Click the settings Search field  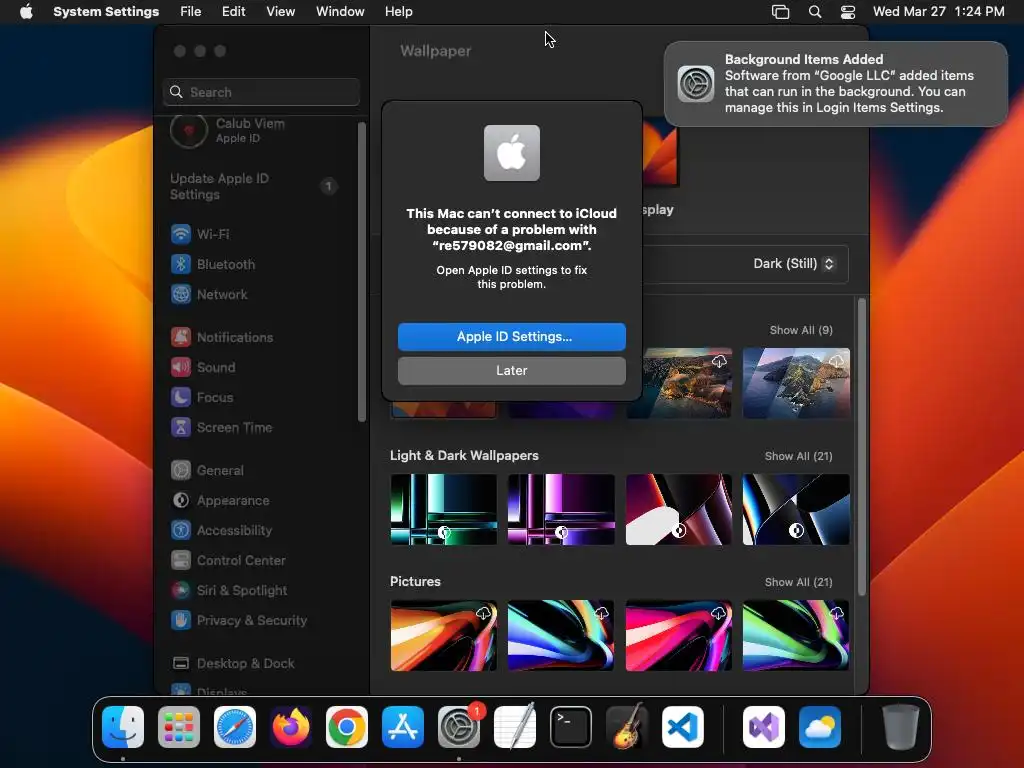[261, 92]
